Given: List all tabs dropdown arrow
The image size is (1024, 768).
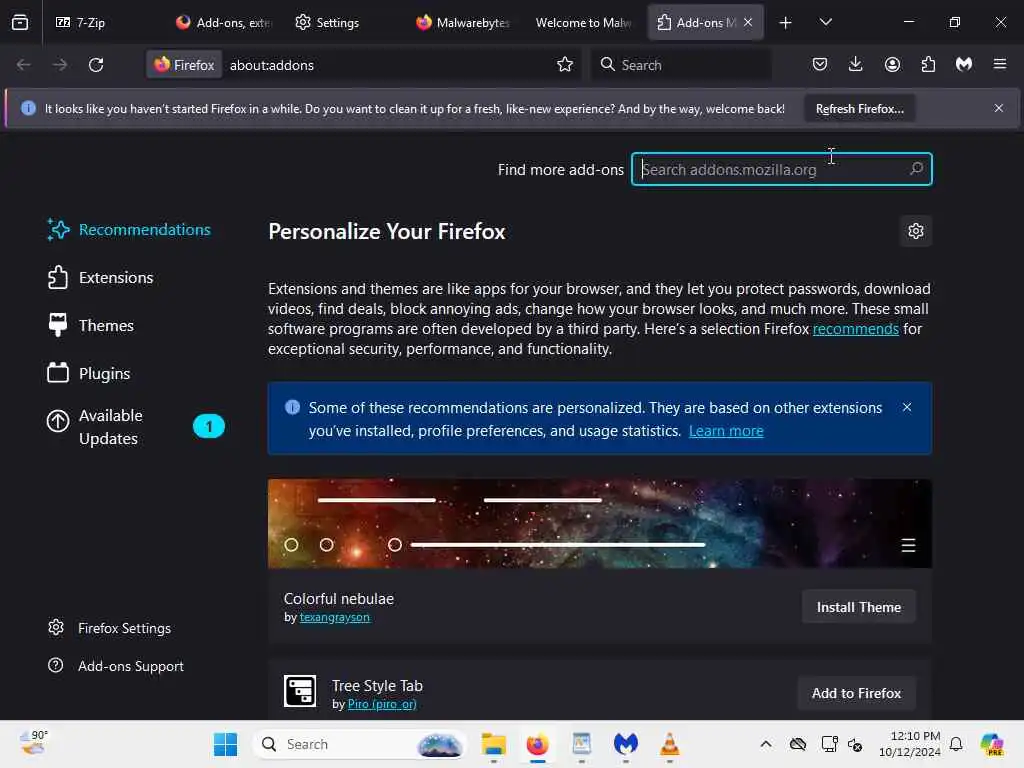Looking at the screenshot, I should click(x=825, y=22).
